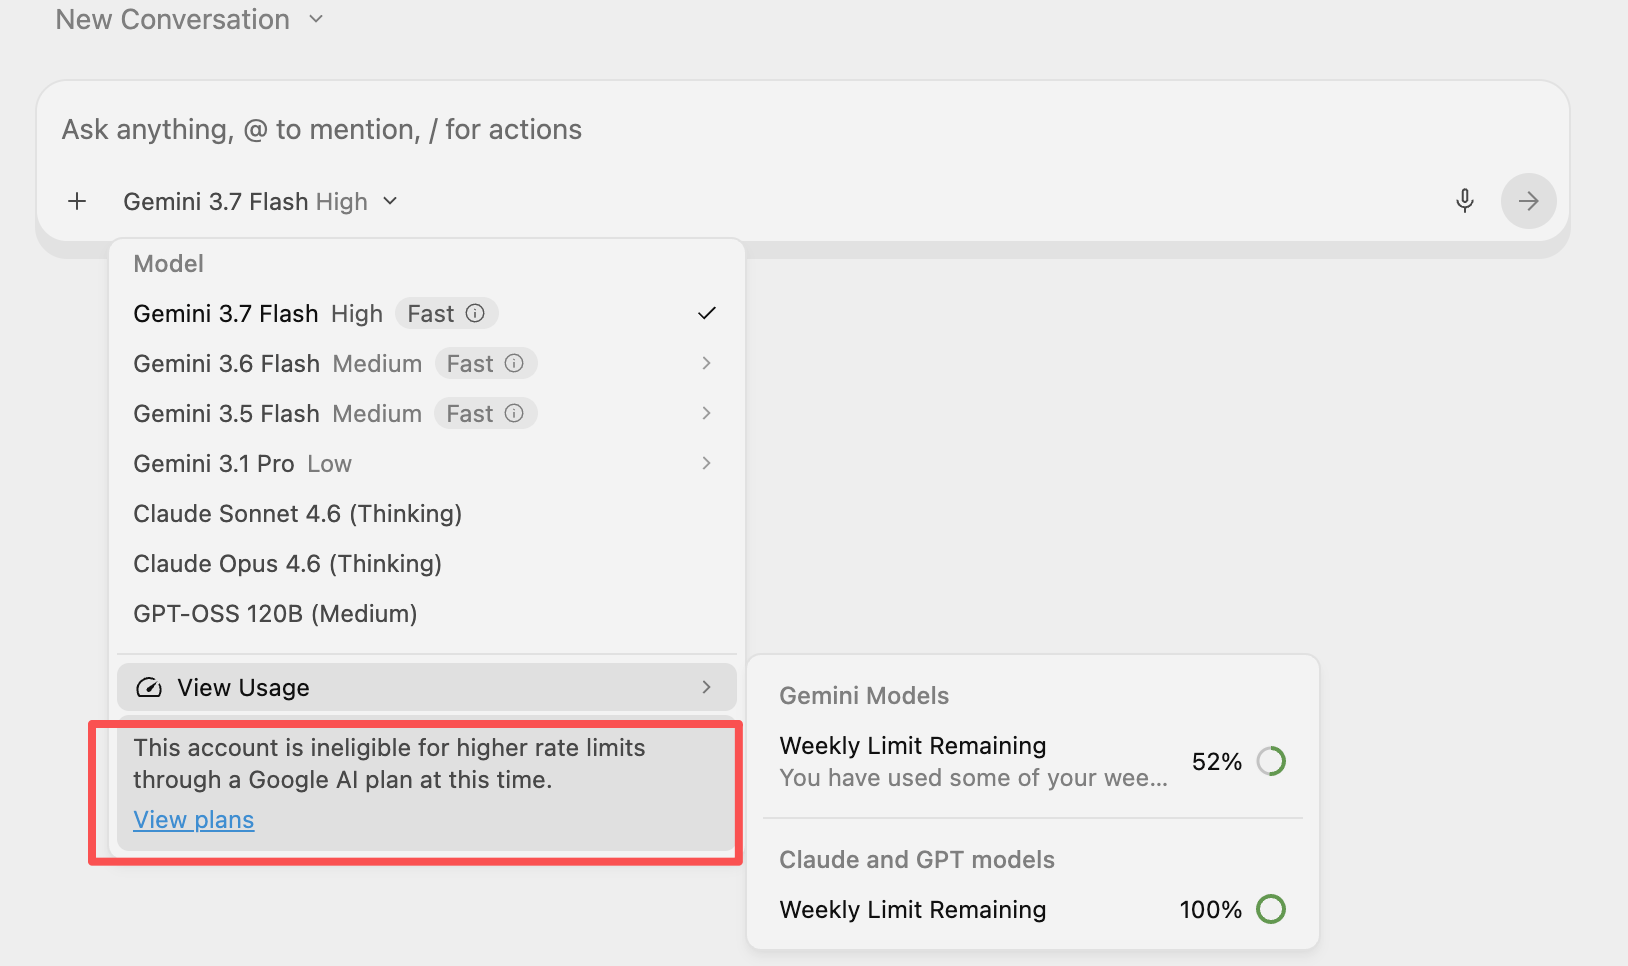
Task: Expand Gemini 3.1 Pro options chevron
Action: coord(706,463)
